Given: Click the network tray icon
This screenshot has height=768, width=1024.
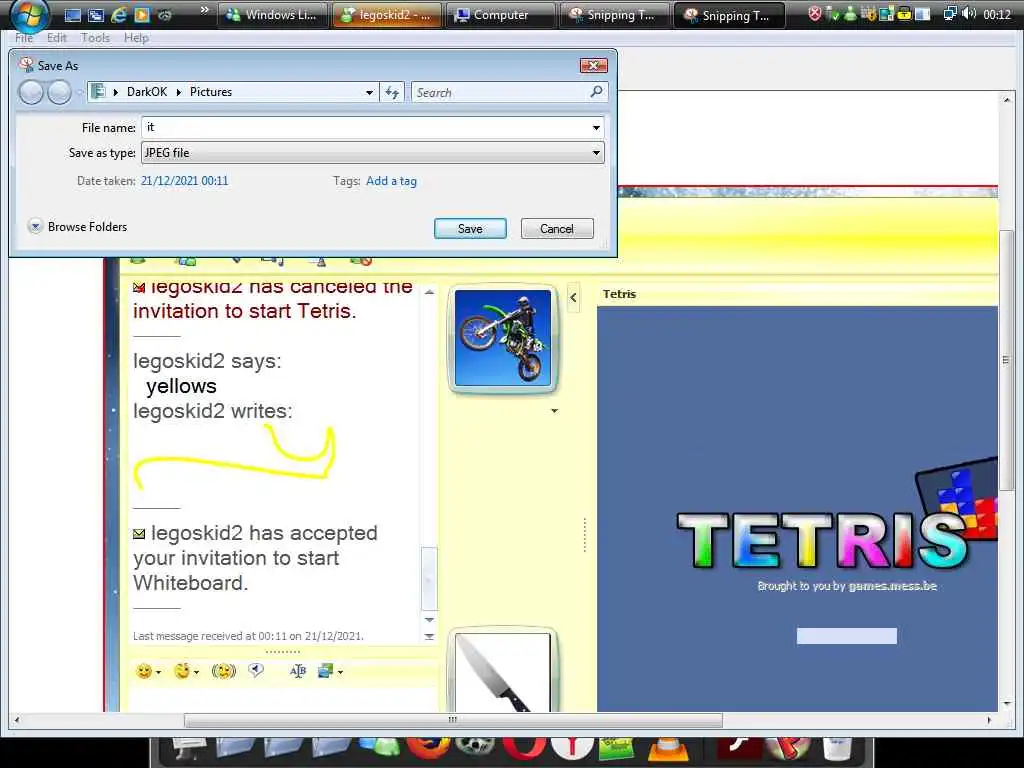Looking at the screenshot, I should [950, 14].
